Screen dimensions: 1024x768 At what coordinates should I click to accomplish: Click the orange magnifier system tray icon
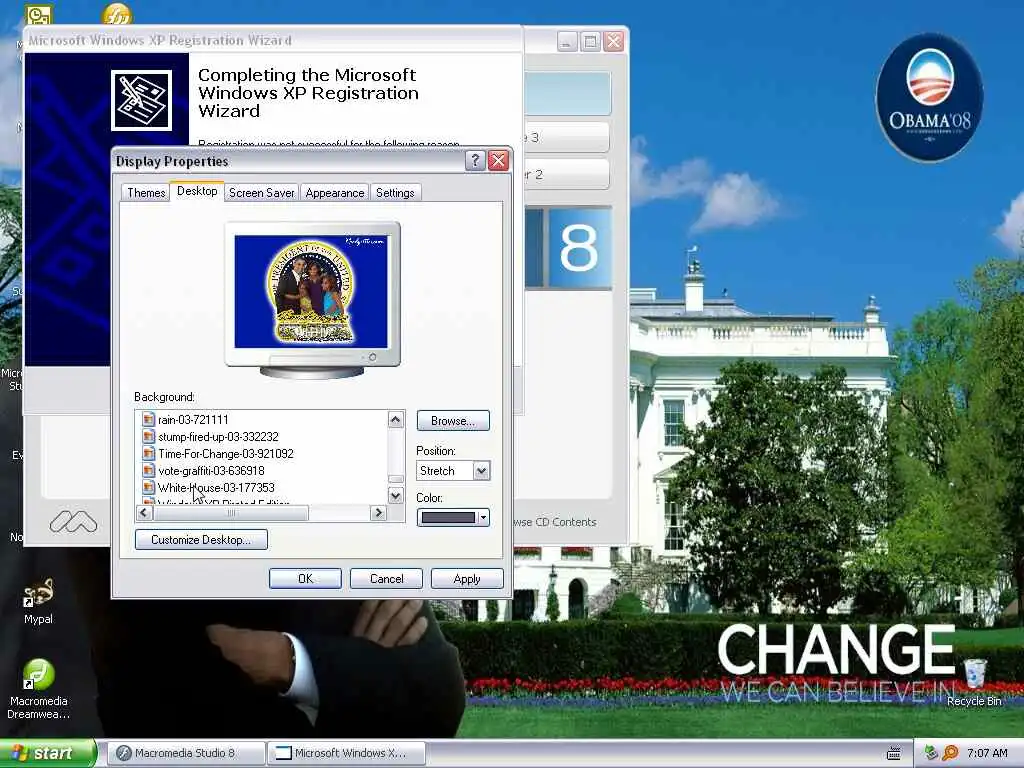950,753
